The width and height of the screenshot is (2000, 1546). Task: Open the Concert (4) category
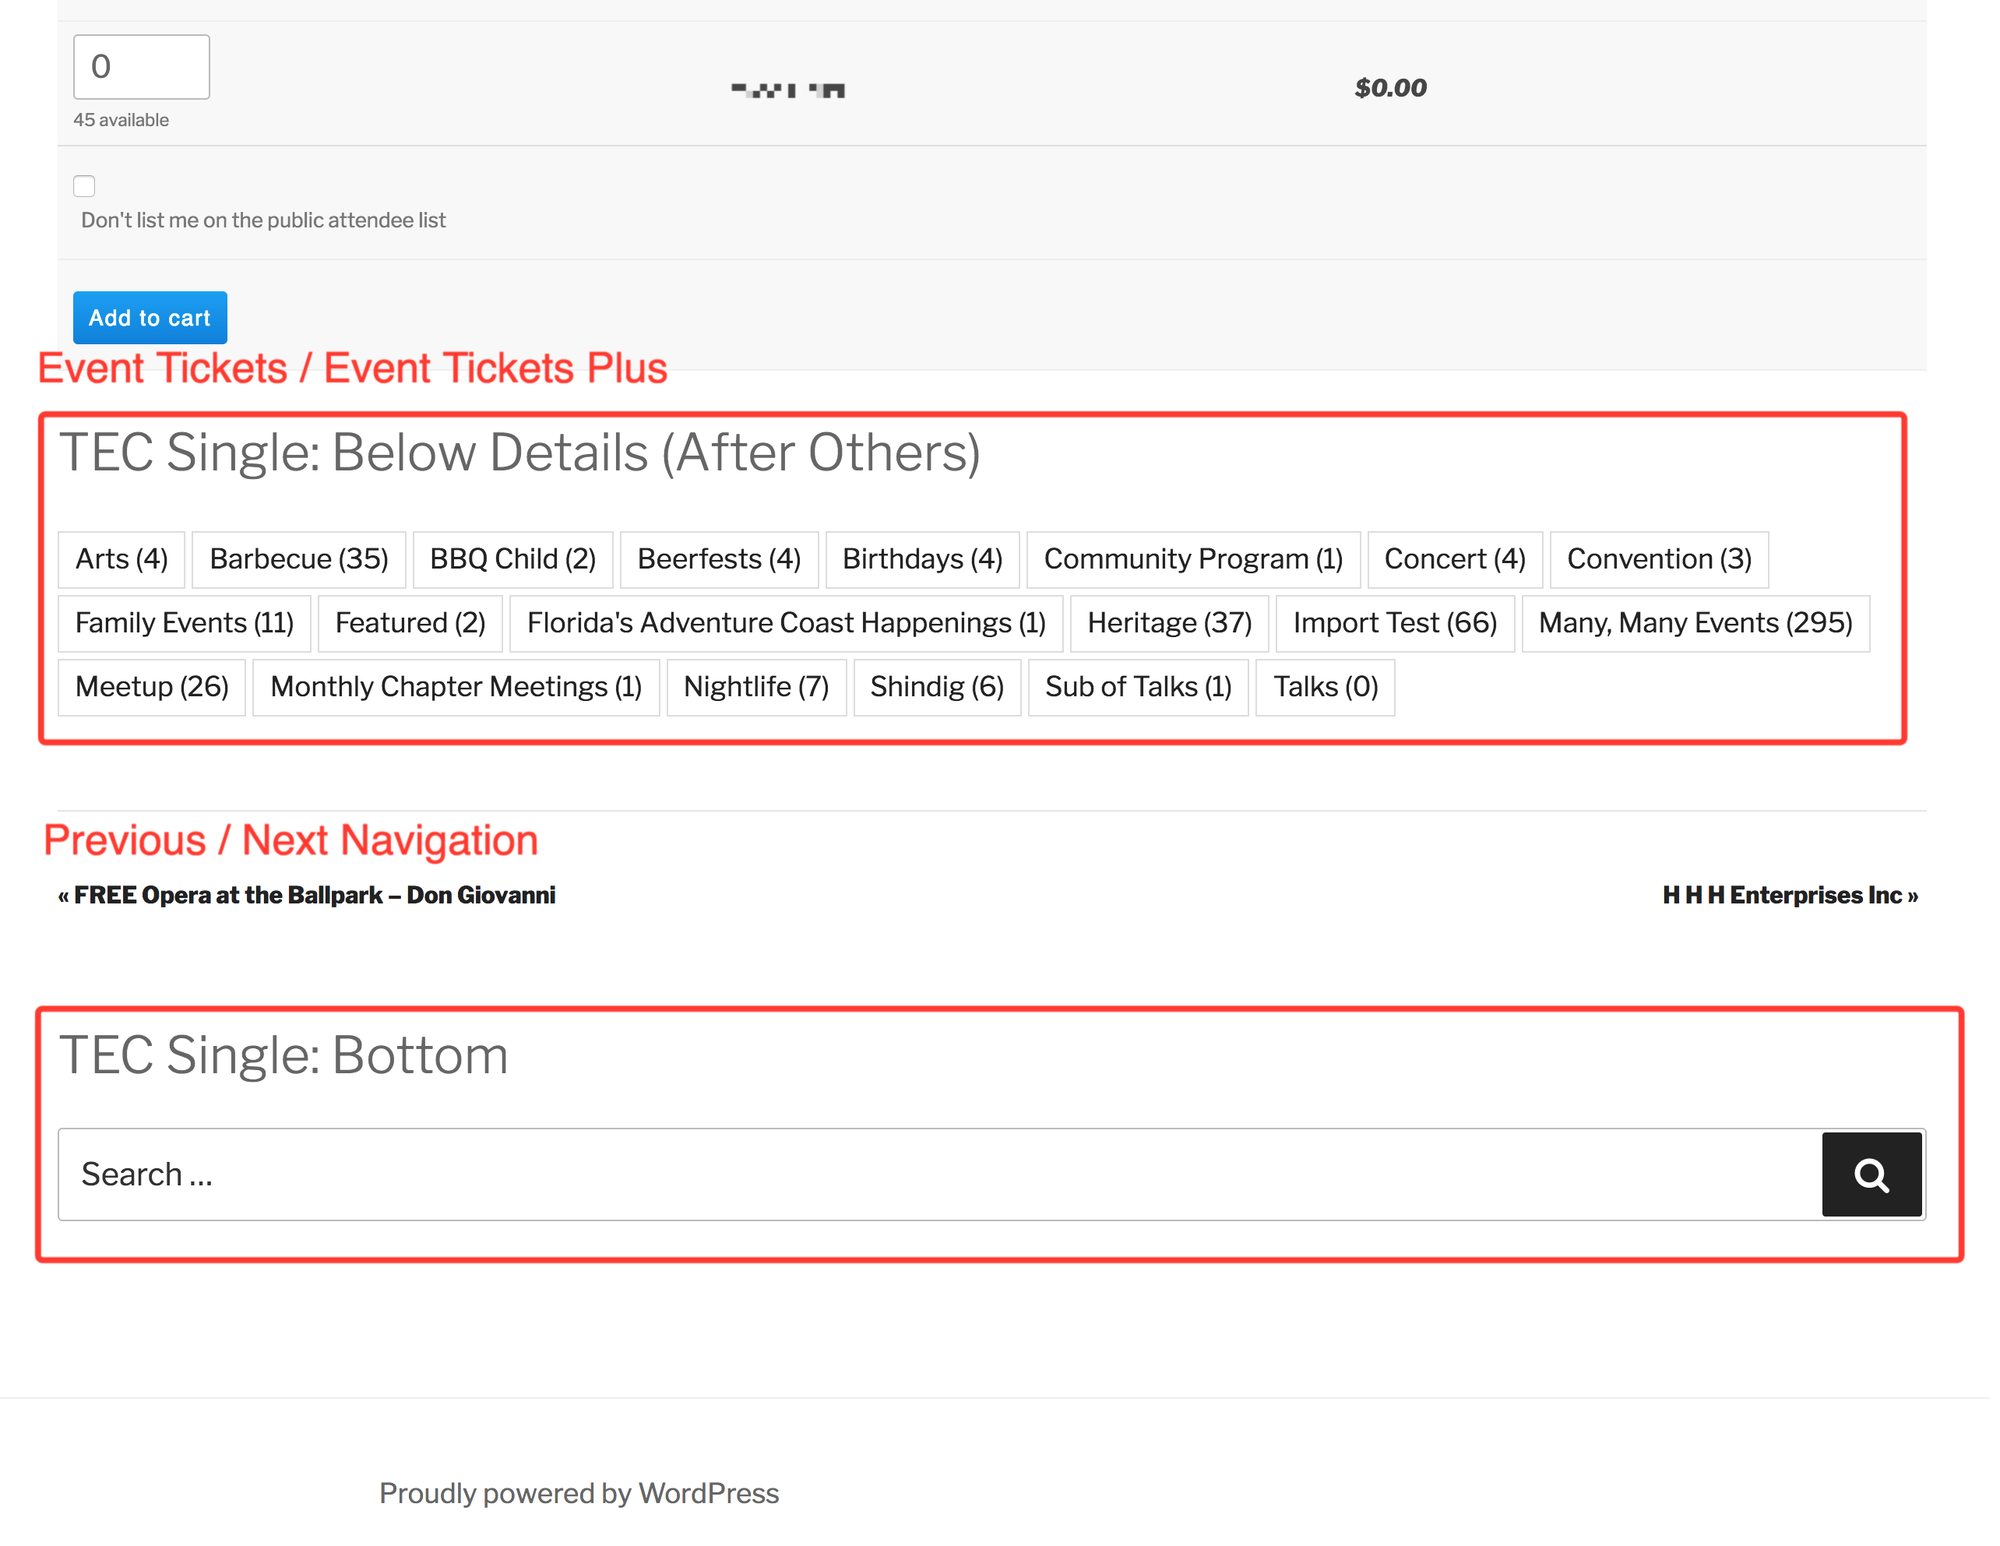click(1454, 559)
